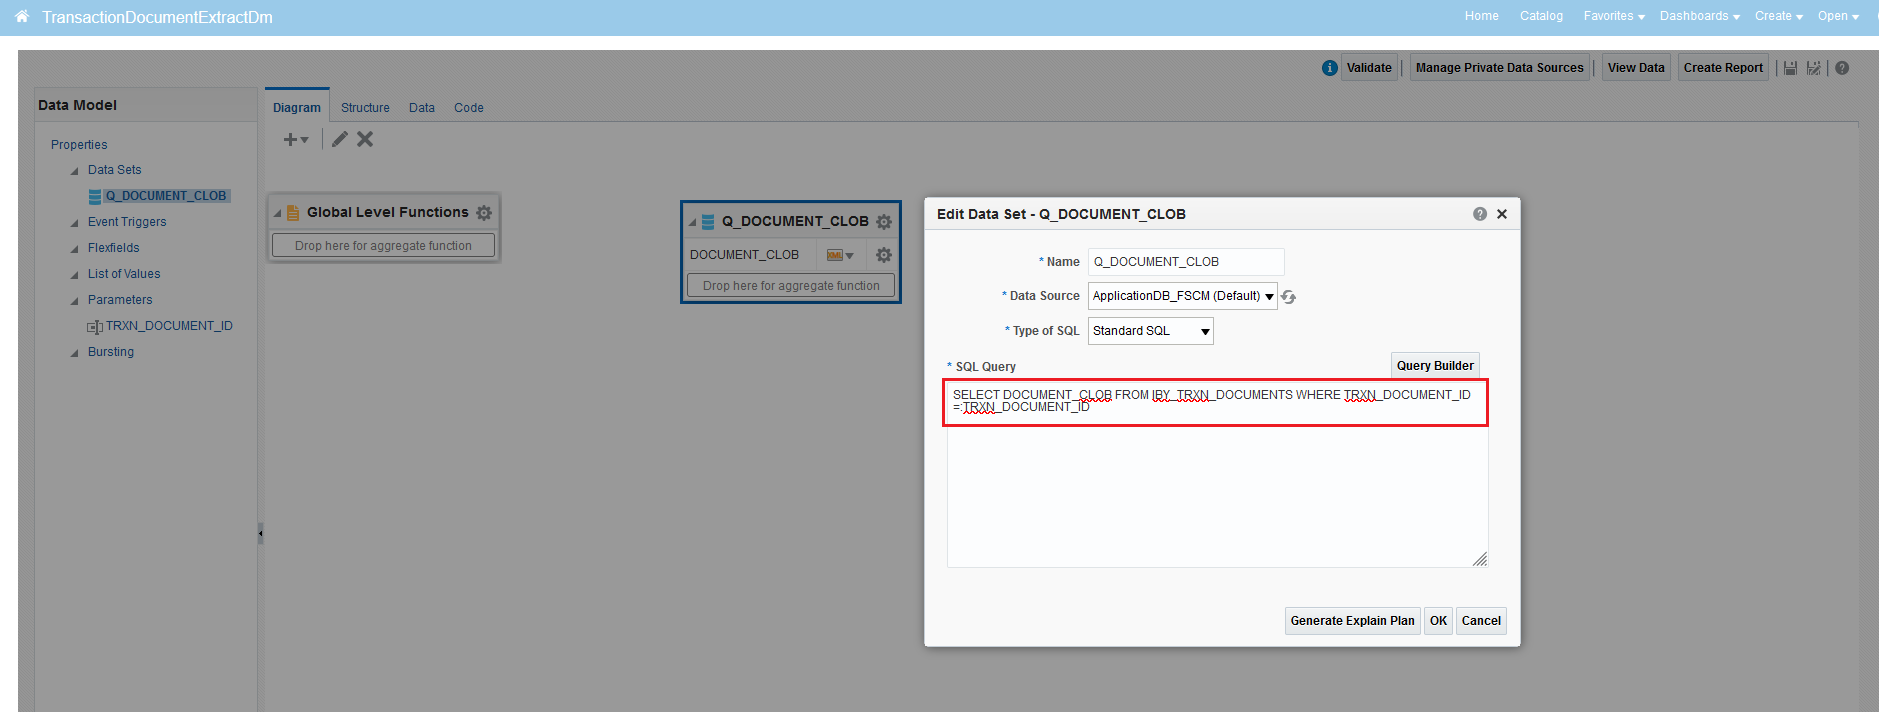Image resolution: width=1879 pixels, height=712 pixels.
Task: Collapse the Q_DOCUMENT_CLOB dataset box
Action: pyautogui.click(x=692, y=223)
